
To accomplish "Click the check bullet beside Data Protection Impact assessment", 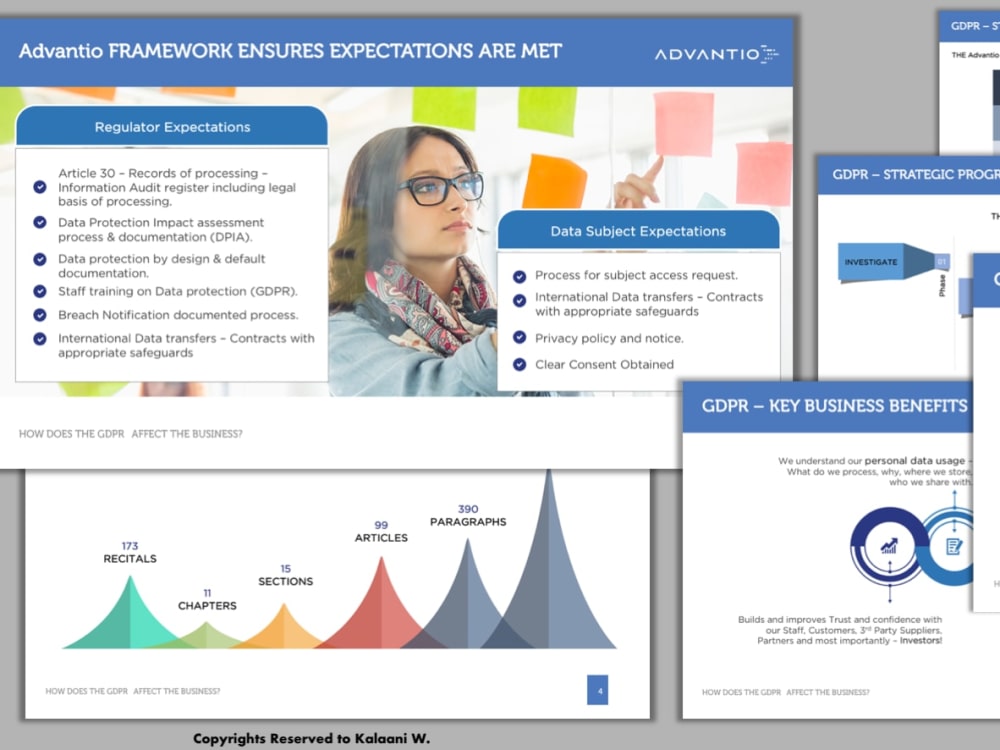I will pos(40,222).
